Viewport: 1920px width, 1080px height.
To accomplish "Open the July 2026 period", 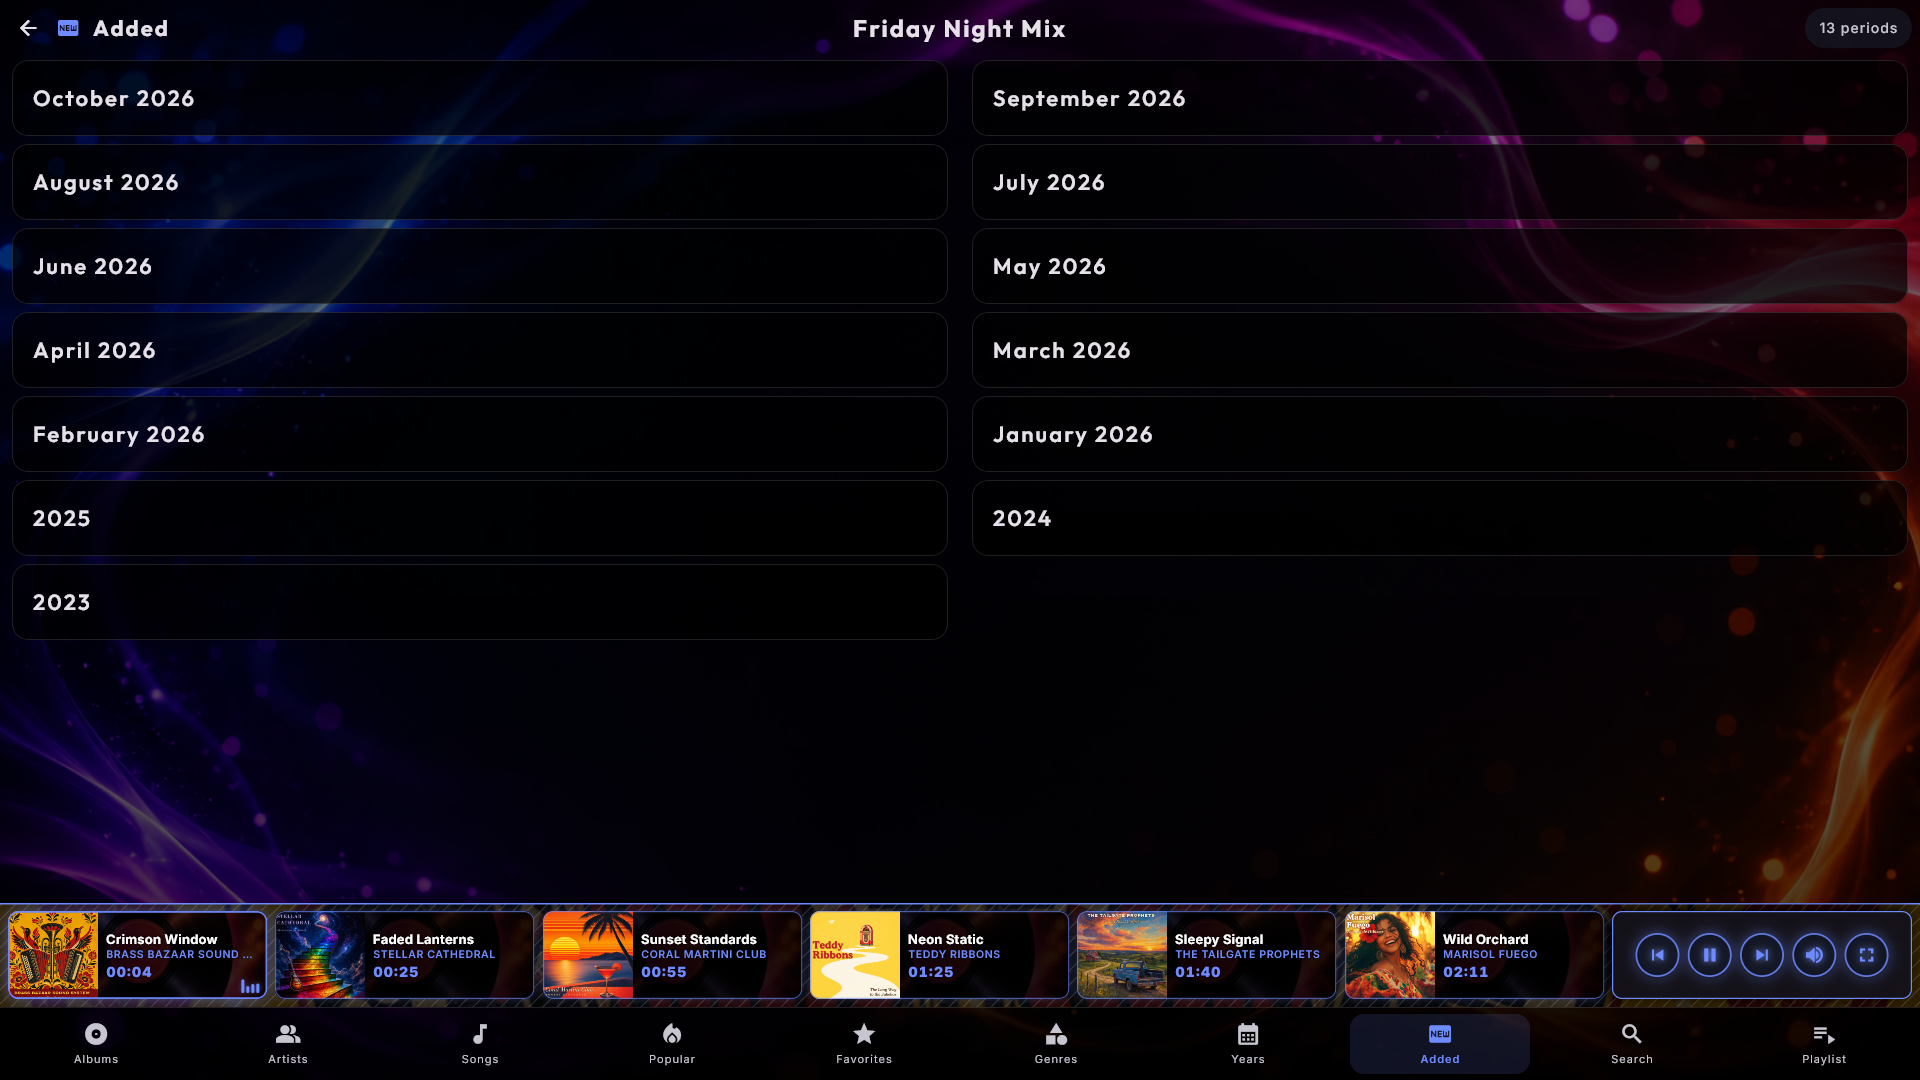I will [x=1440, y=182].
